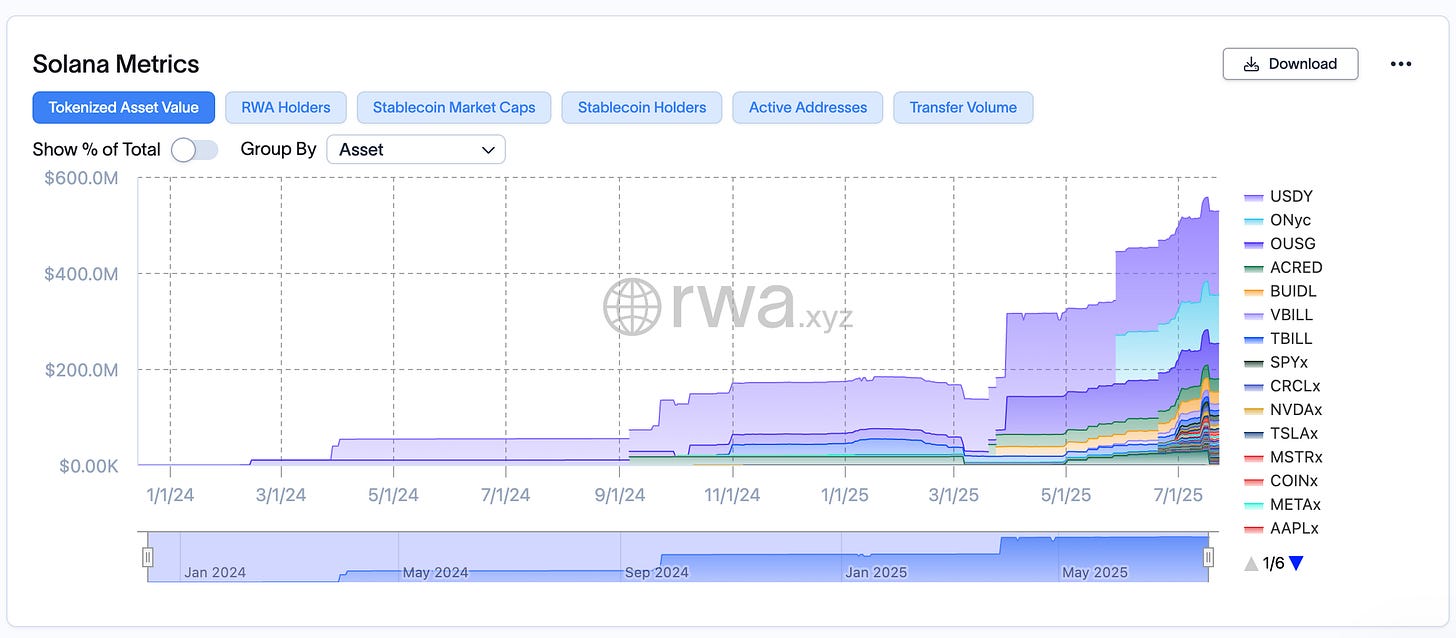1456x638 pixels.
Task: Go to next legend page arrow
Action: coord(1297,563)
